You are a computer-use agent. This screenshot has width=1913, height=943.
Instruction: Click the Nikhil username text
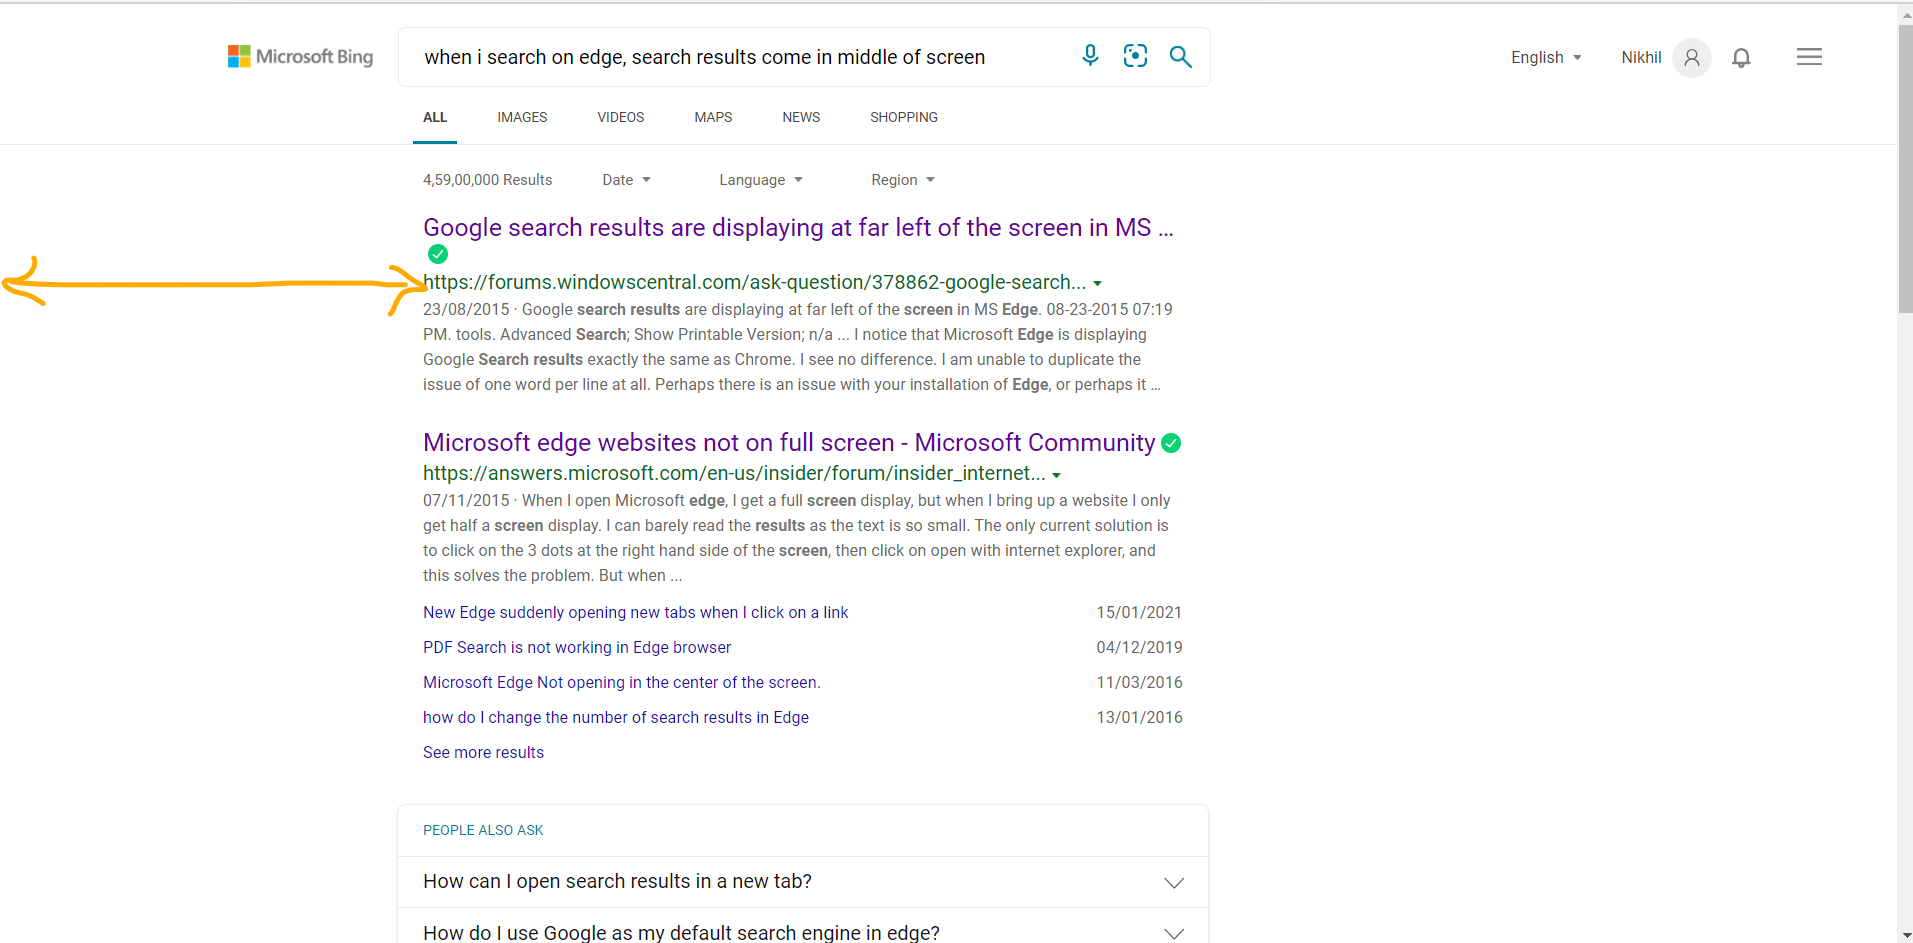1641,58
